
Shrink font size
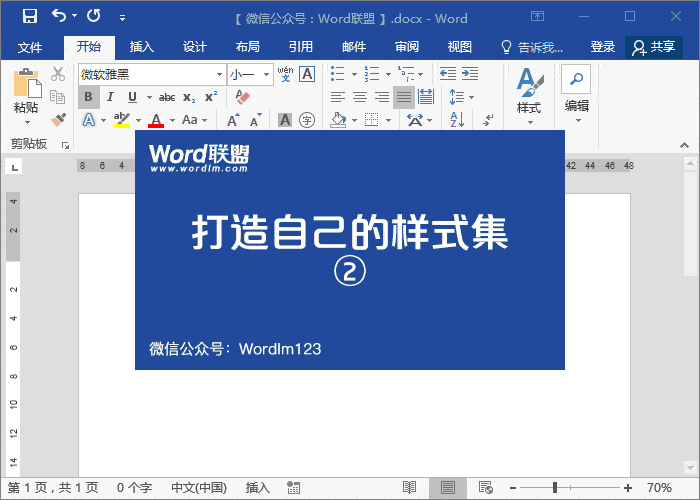pos(255,120)
